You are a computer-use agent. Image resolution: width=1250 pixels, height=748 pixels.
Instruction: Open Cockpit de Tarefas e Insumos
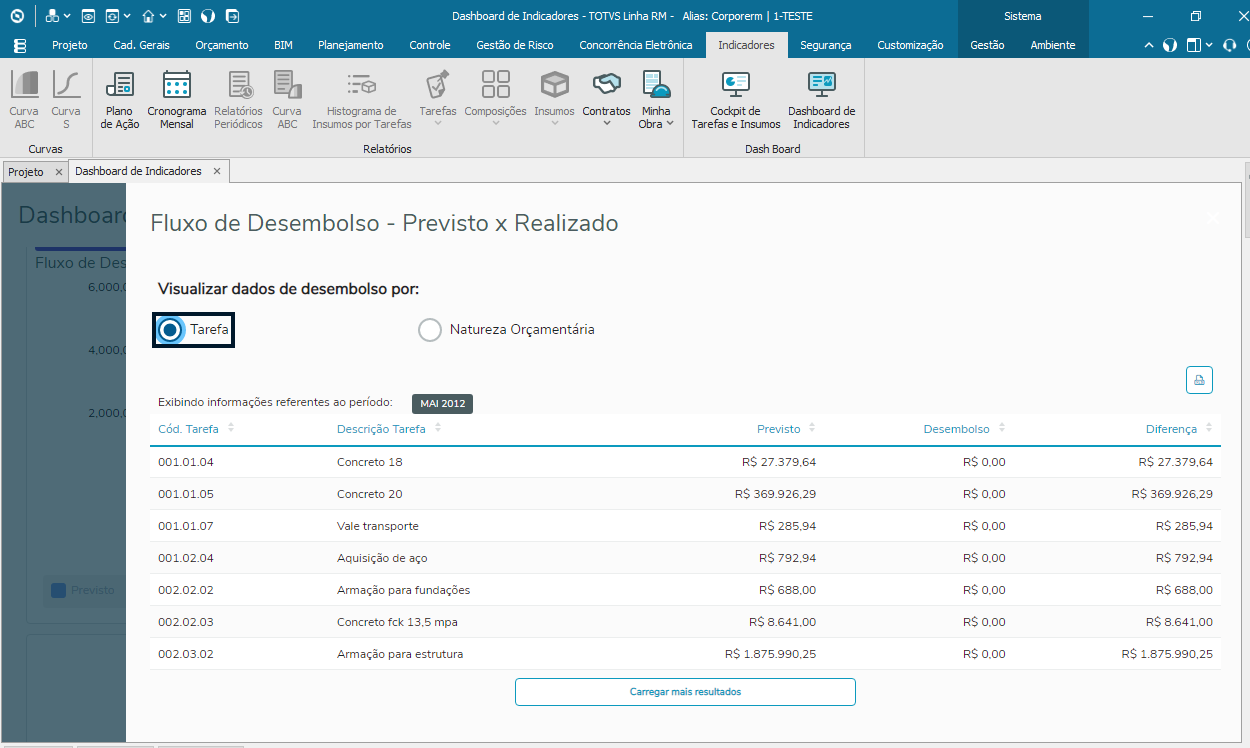click(736, 100)
